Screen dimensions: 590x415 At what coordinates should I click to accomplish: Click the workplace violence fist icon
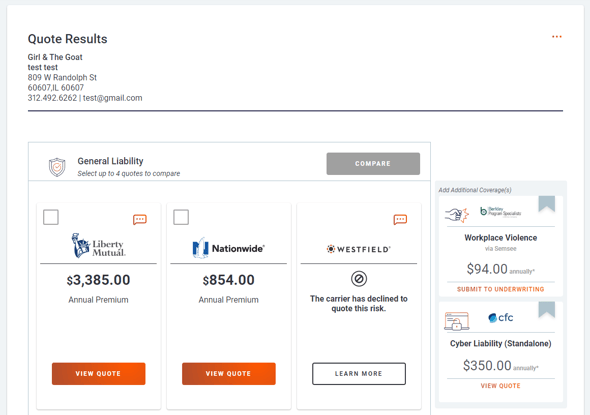pos(457,215)
